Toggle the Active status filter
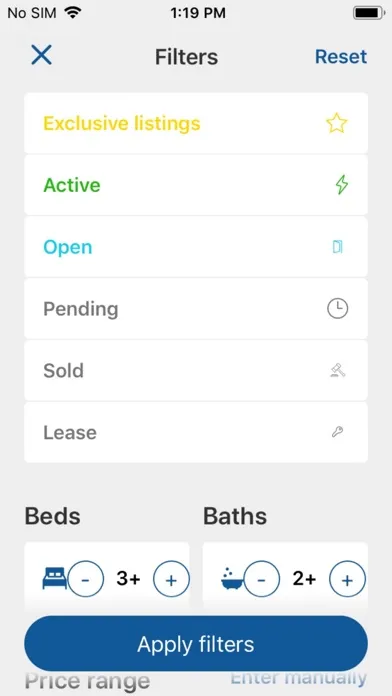The height and width of the screenshot is (696, 392). click(x=196, y=185)
